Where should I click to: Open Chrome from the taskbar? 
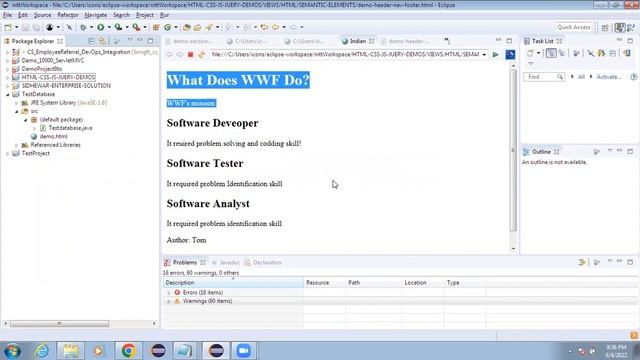click(128, 351)
